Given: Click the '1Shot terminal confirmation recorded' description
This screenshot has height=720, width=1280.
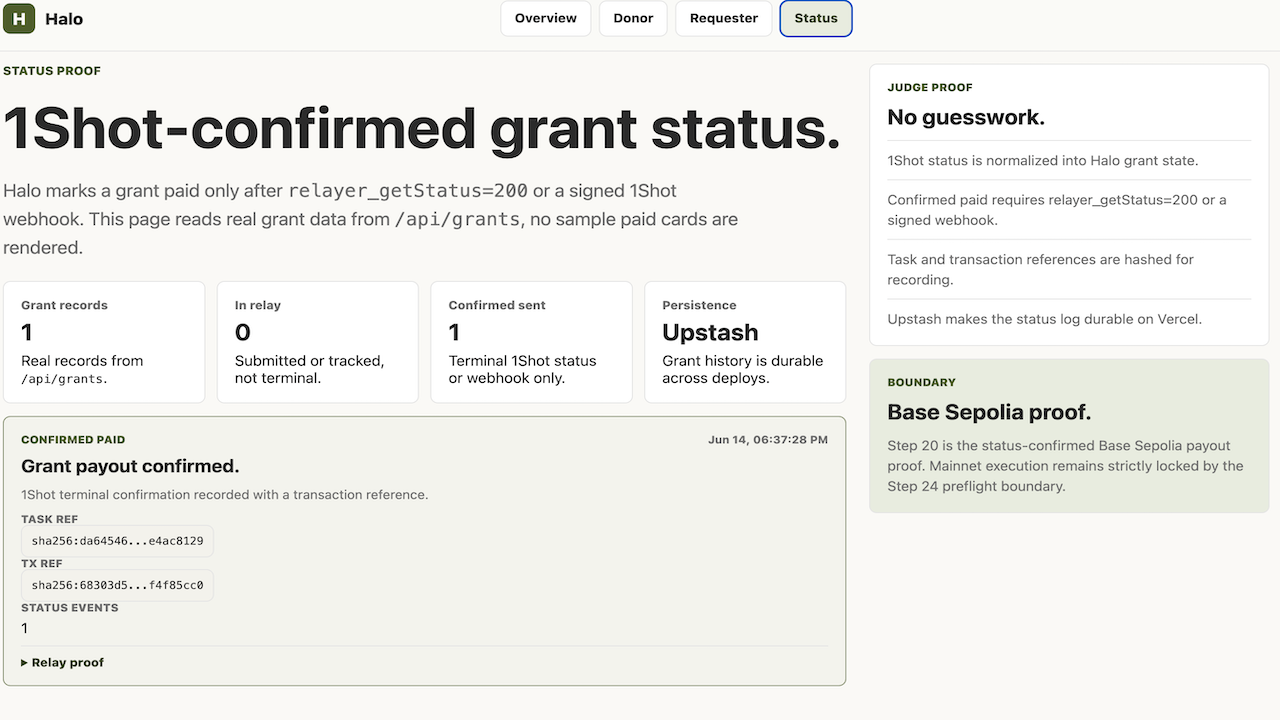Looking at the screenshot, I should pyautogui.click(x=225, y=495).
